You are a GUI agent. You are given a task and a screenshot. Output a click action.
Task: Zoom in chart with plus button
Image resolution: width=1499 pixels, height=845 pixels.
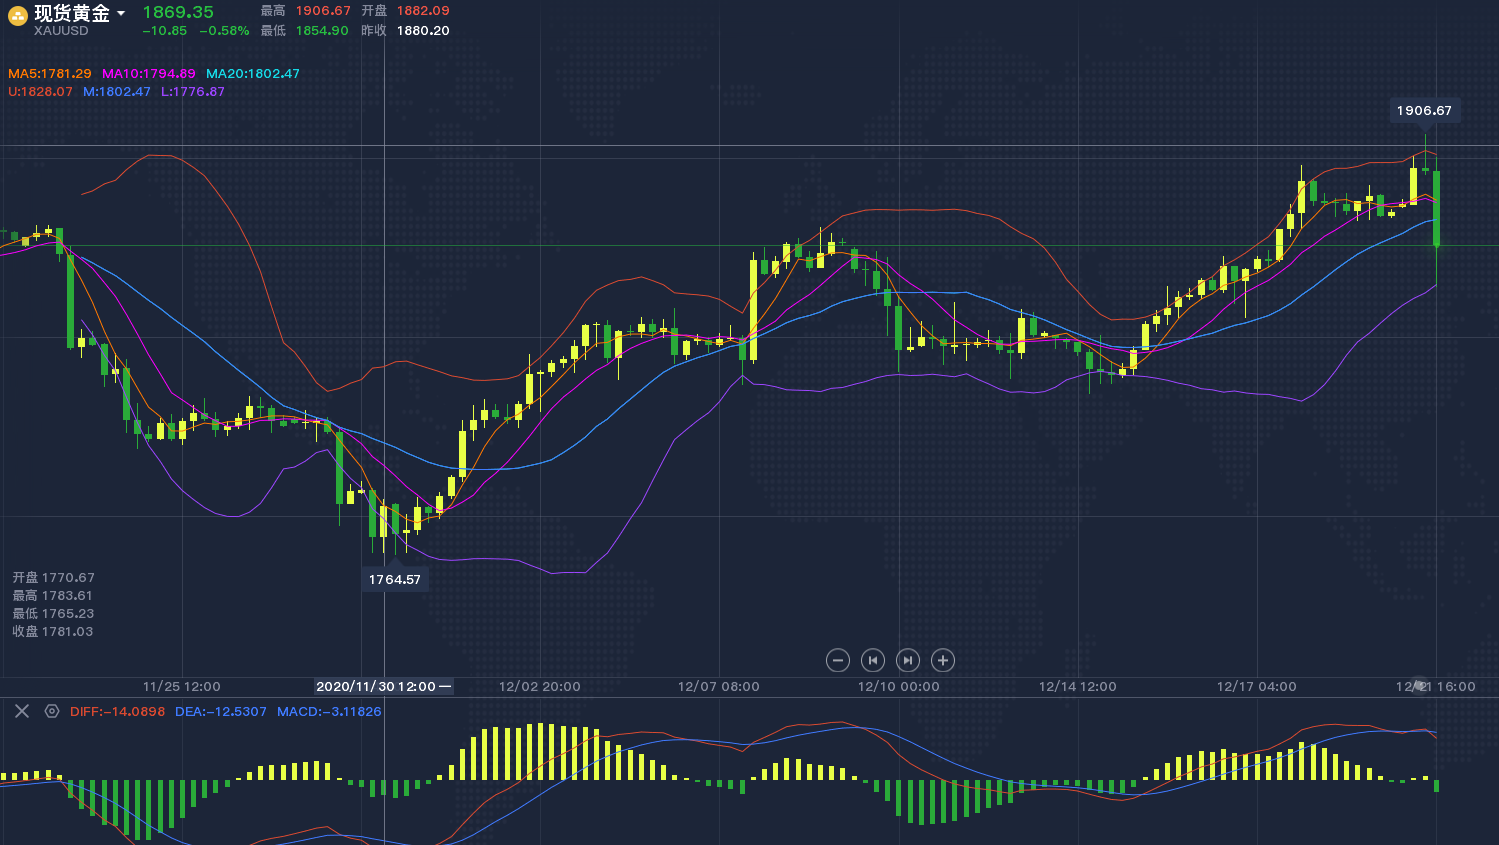click(943, 660)
